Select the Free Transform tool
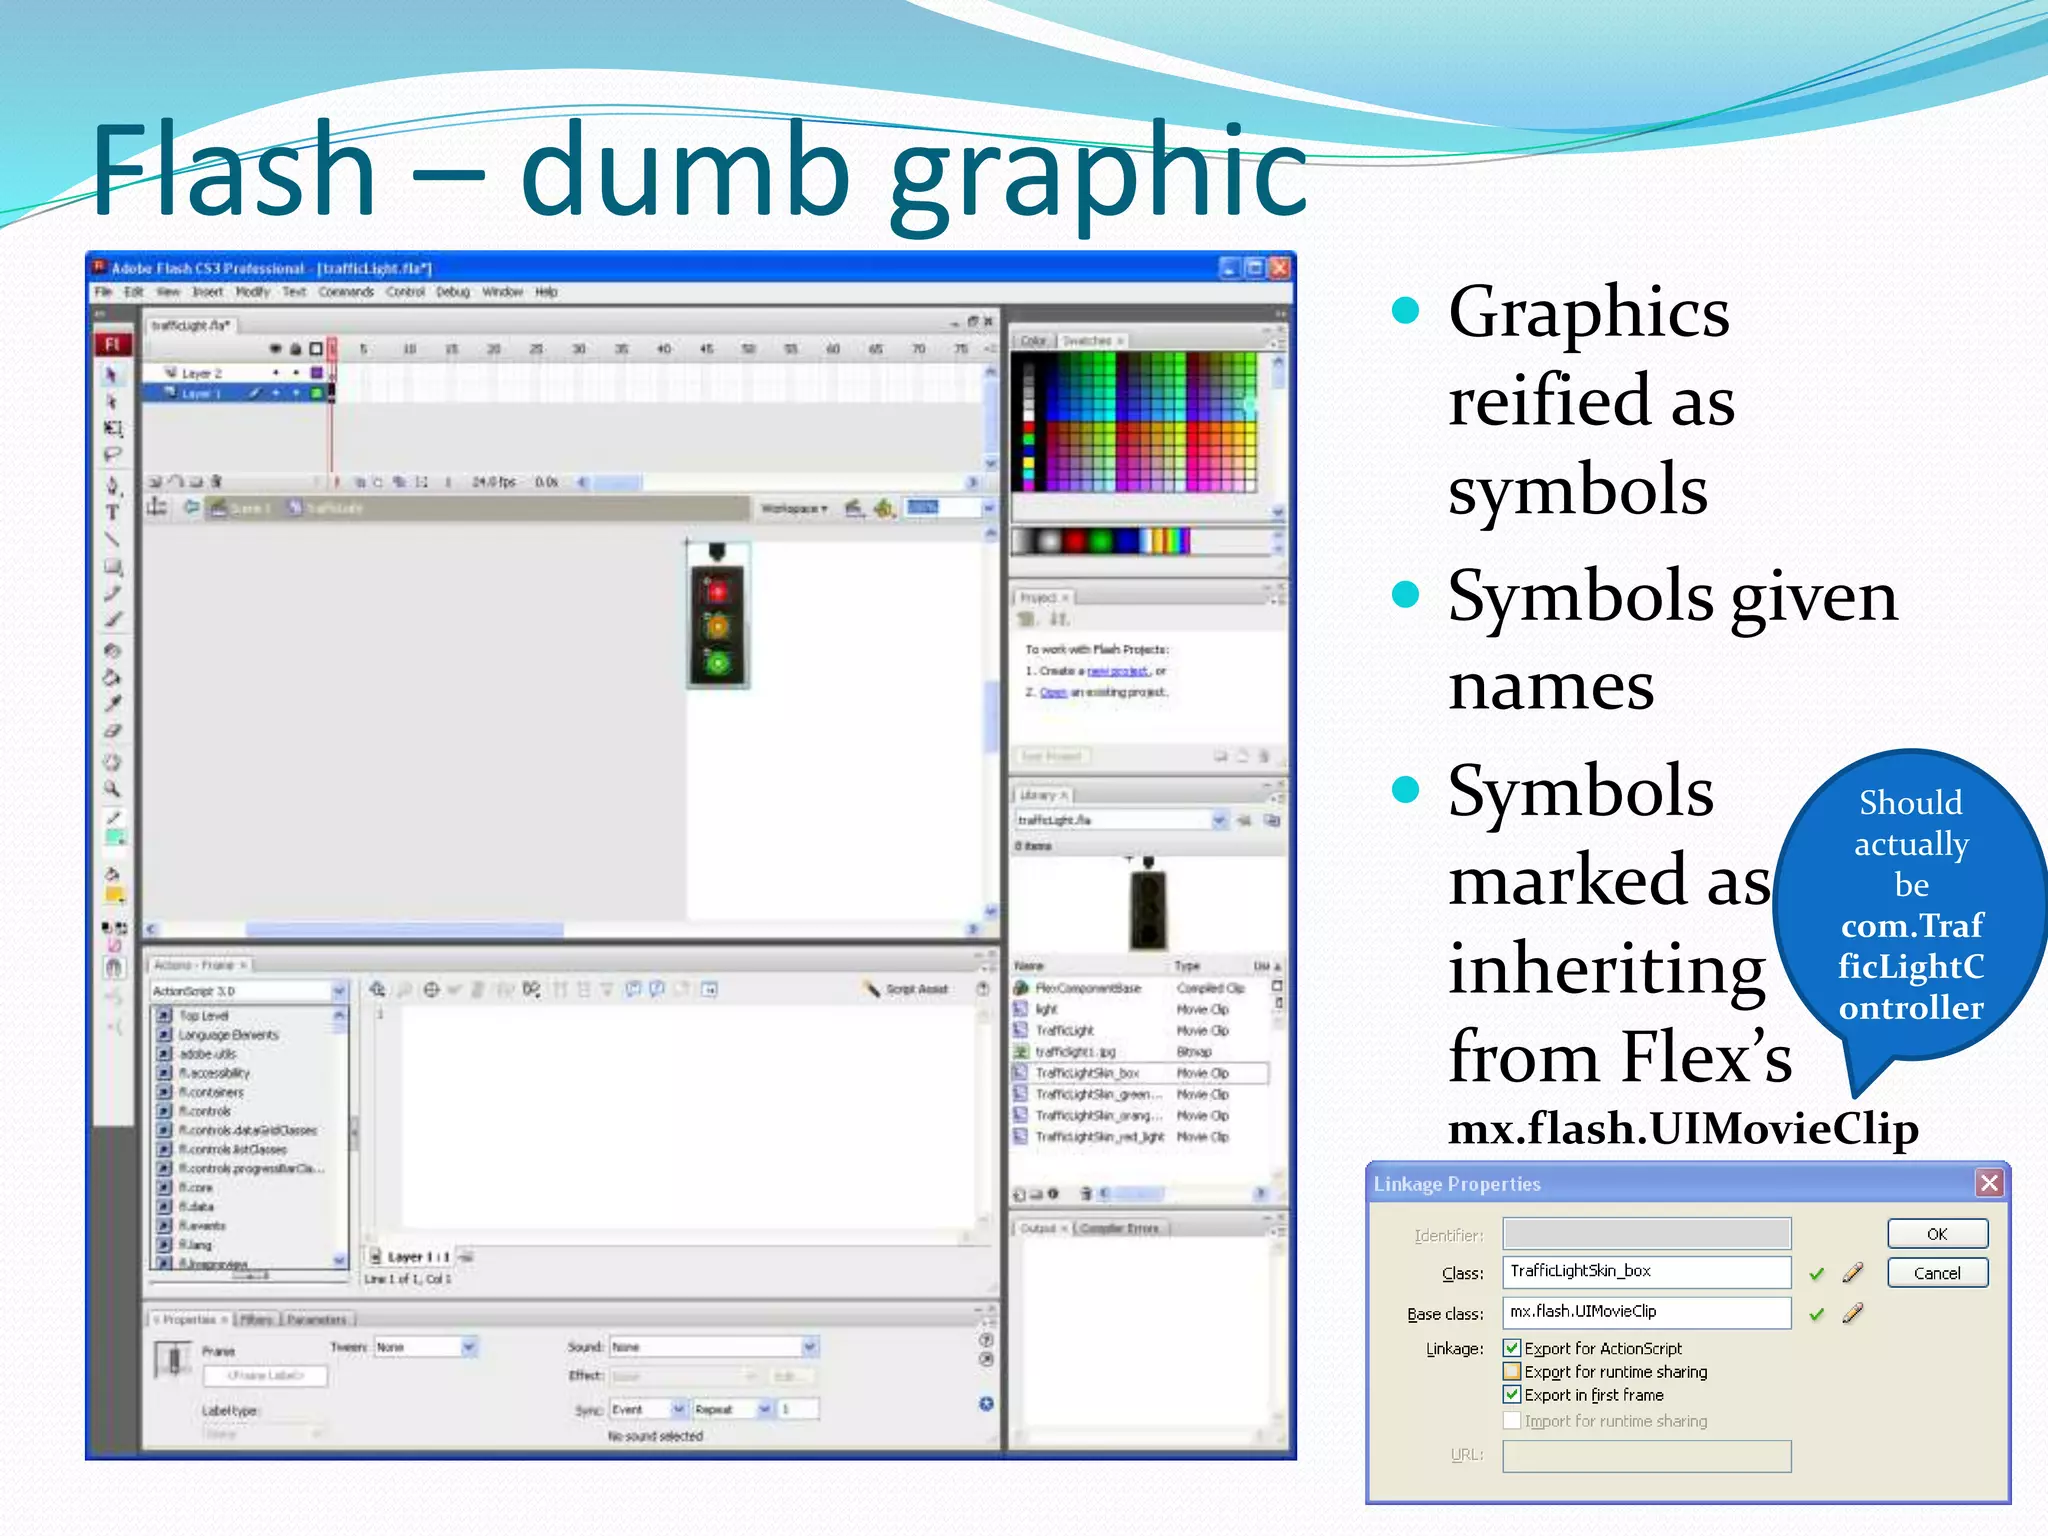 112,428
